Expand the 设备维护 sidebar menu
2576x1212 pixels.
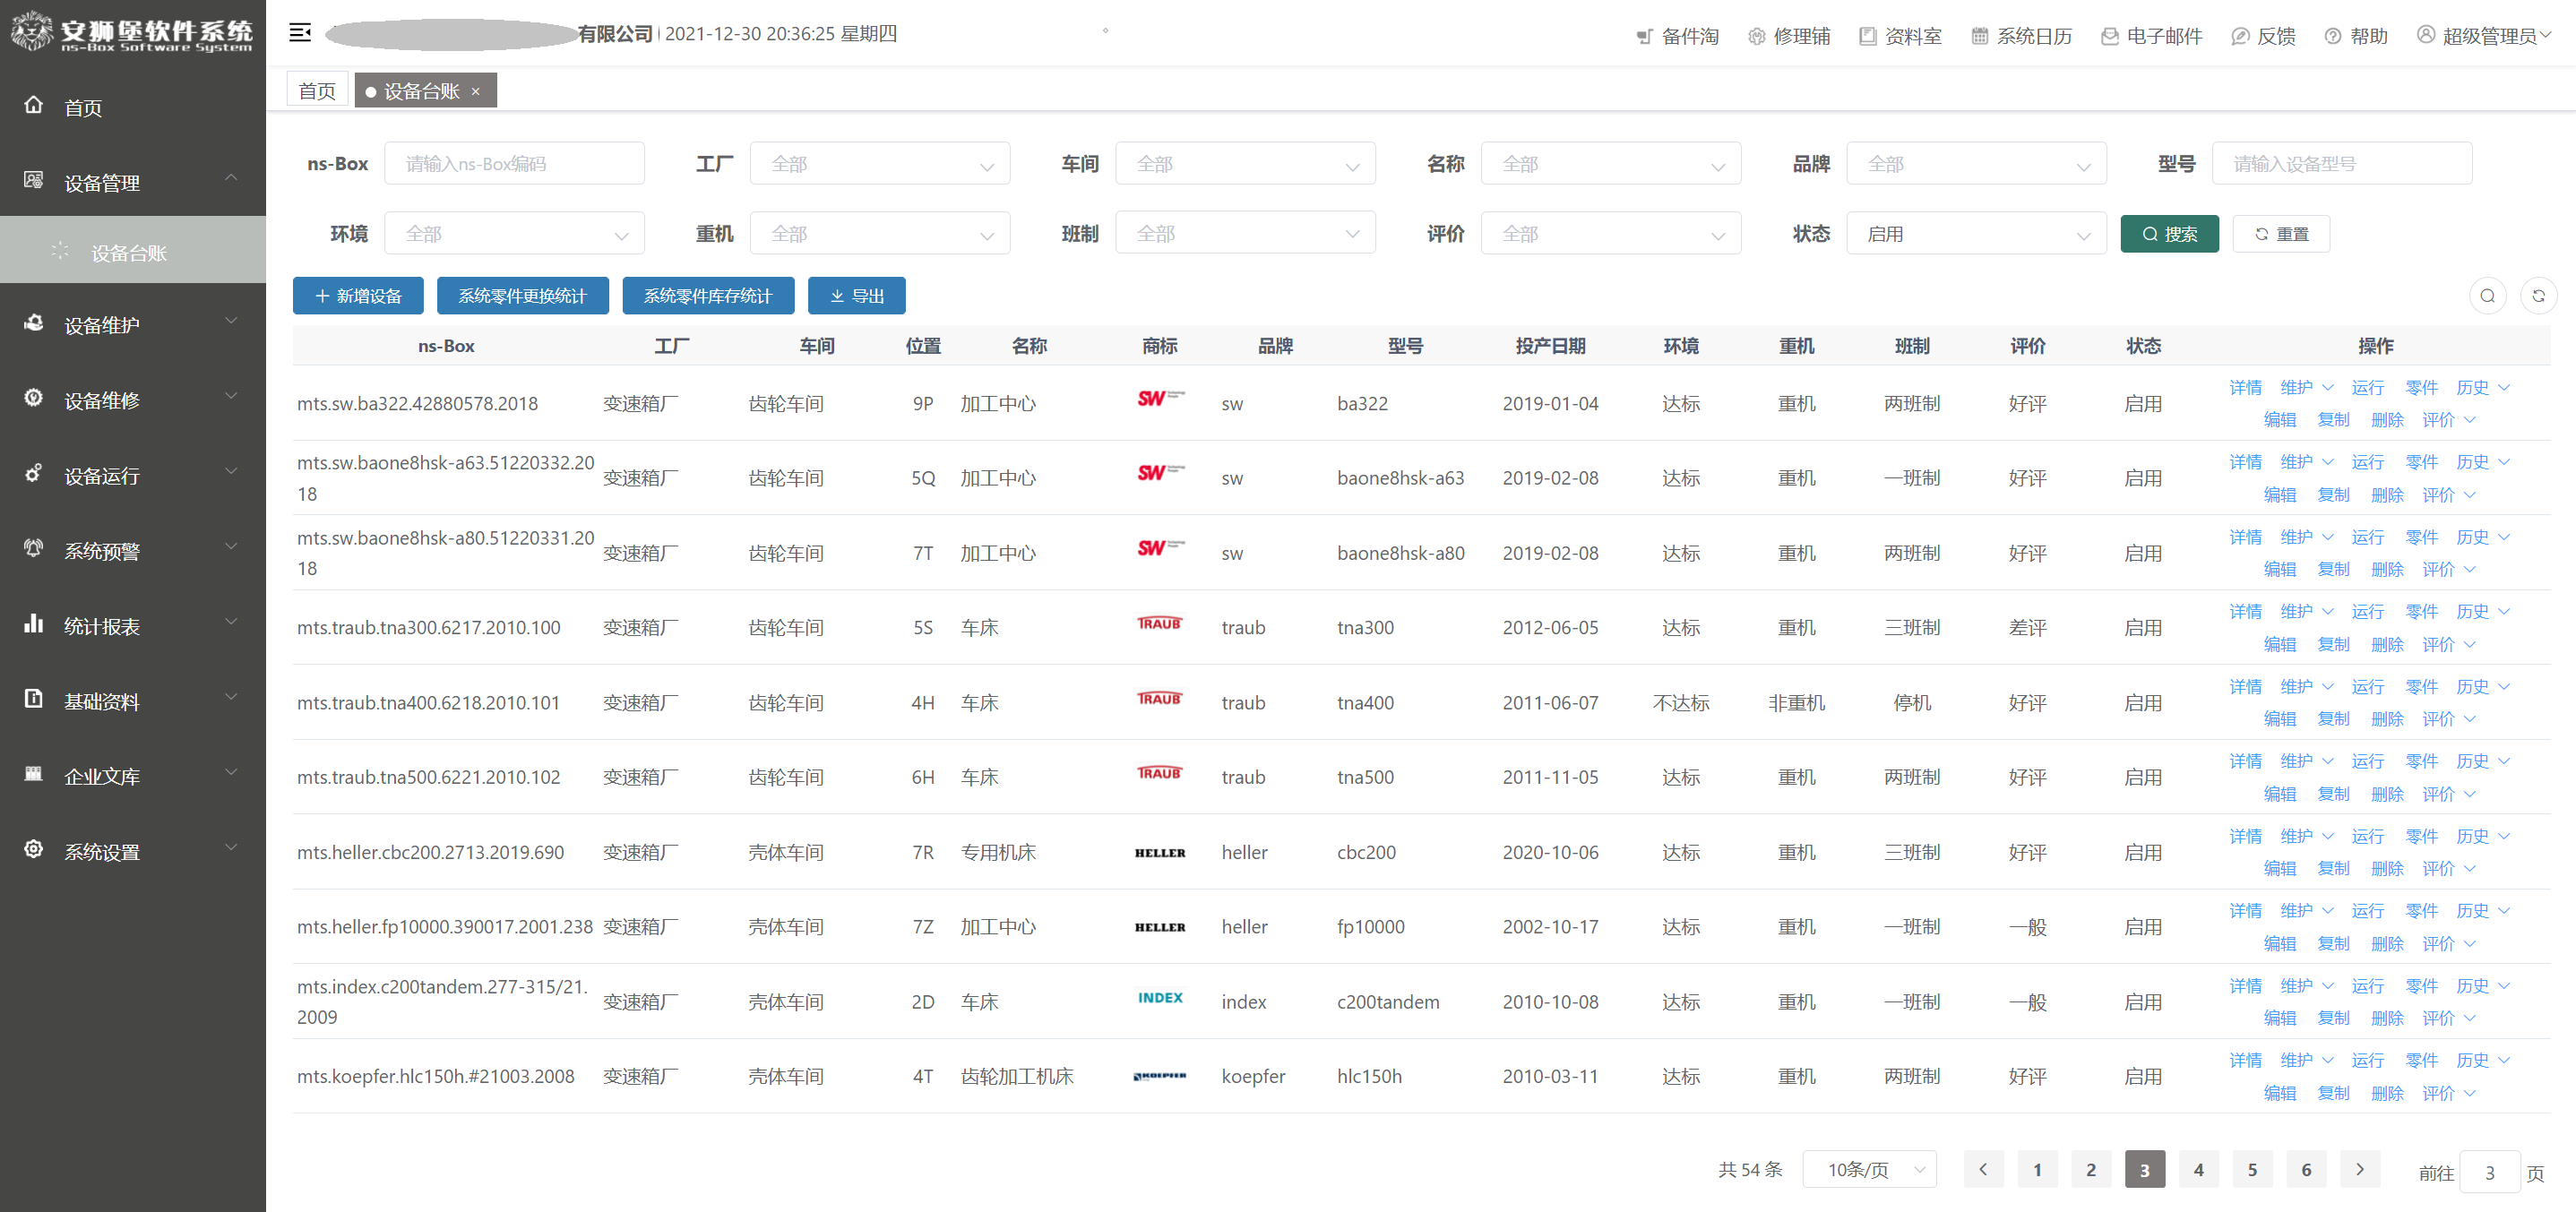tap(104, 324)
